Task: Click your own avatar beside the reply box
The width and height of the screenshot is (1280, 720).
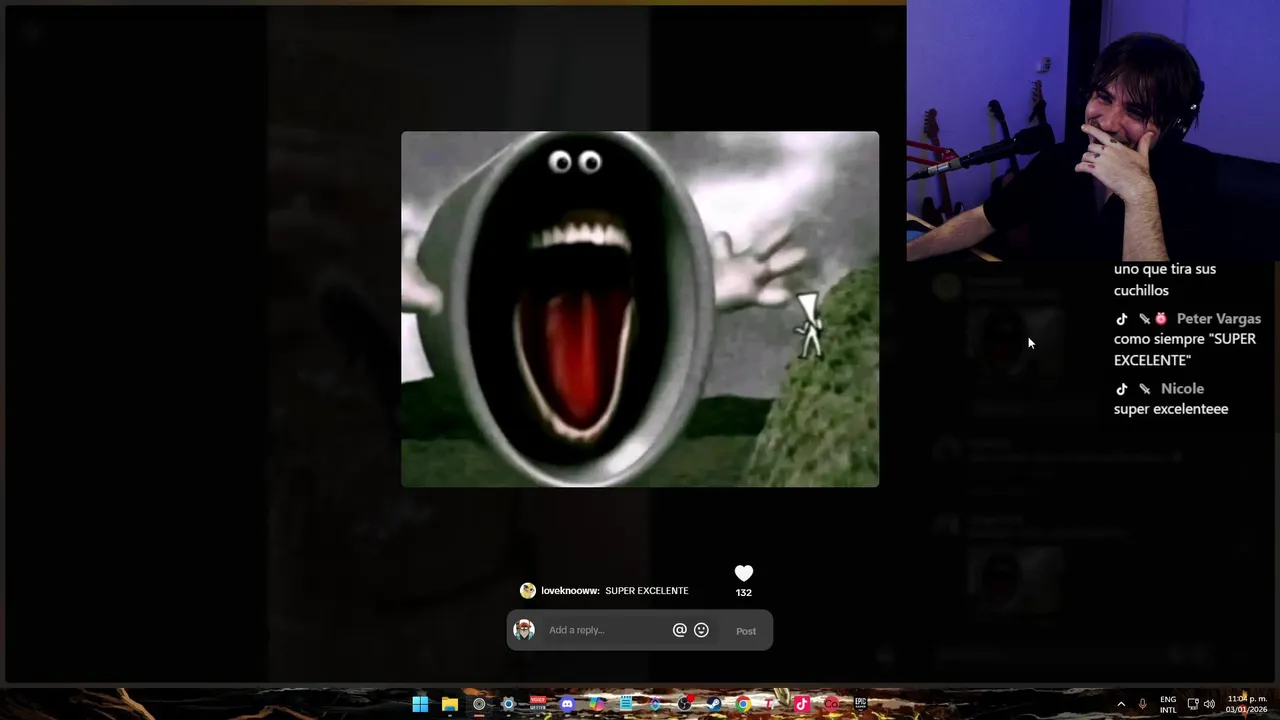Action: [524, 630]
